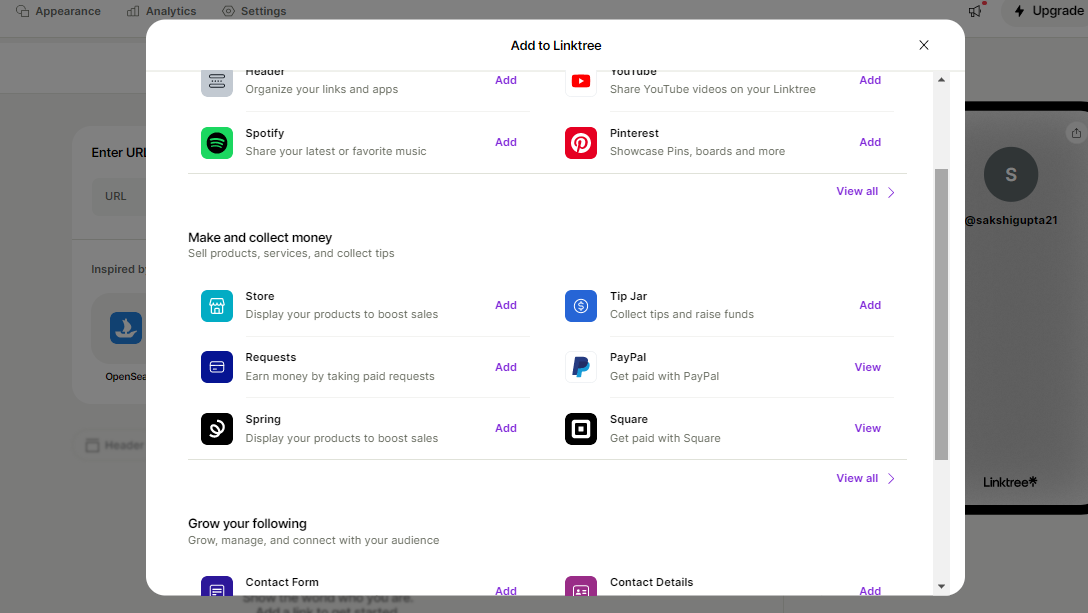The height and width of the screenshot is (613, 1088).
Task: Add Spotify to your Linktree
Action: pyautogui.click(x=506, y=143)
